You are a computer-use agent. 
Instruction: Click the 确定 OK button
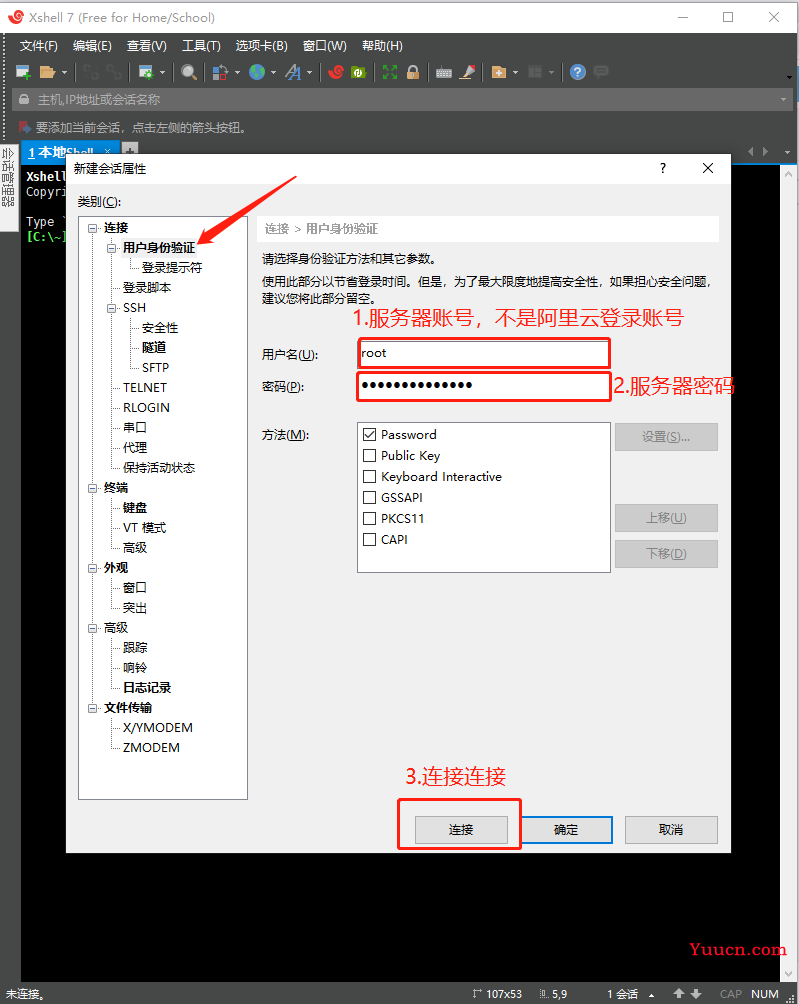(x=566, y=830)
